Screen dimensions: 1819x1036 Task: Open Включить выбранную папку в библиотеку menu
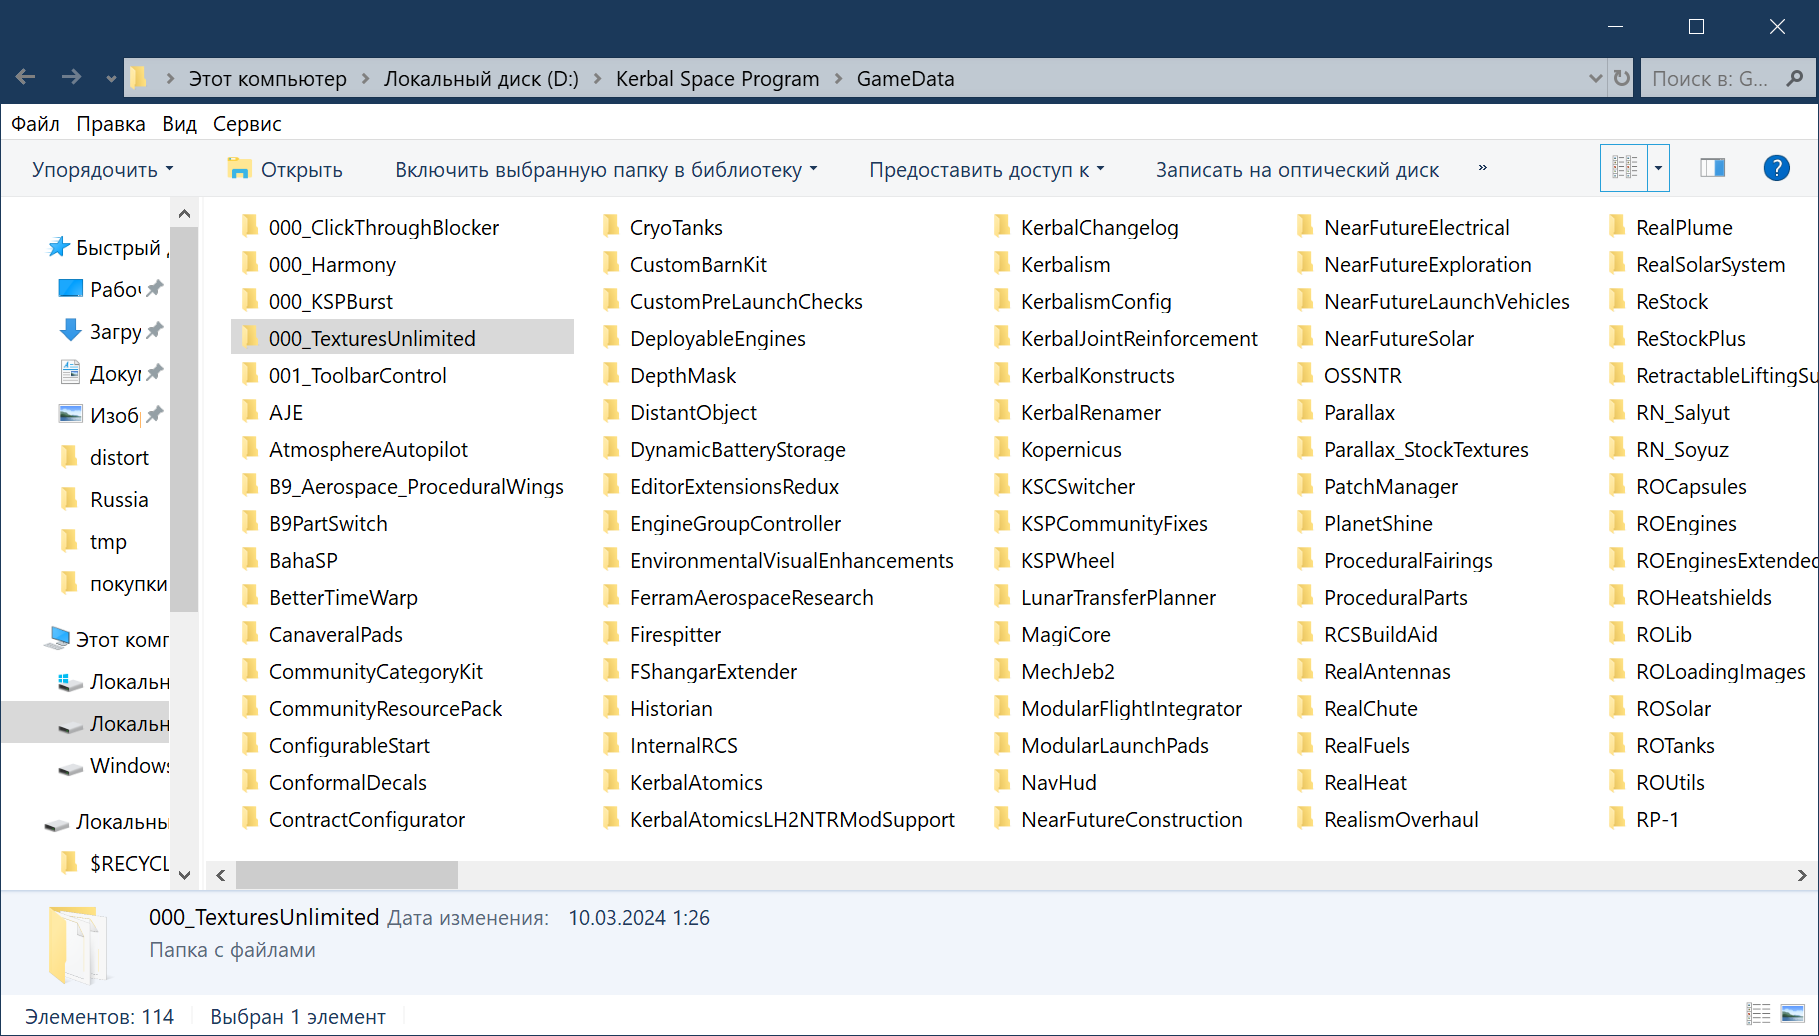point(606,169)
